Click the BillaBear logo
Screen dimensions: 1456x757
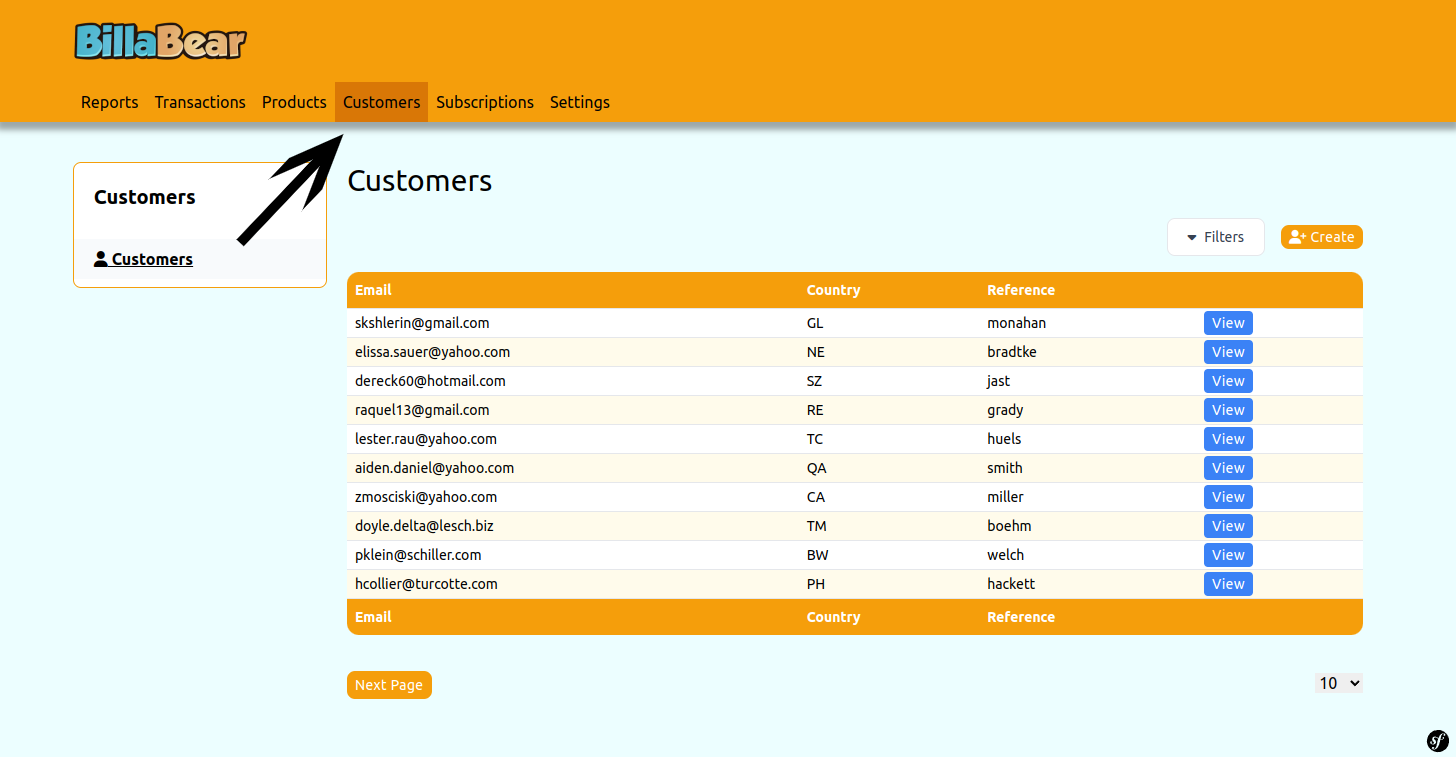pyautogui.click(x=160, y=41)
